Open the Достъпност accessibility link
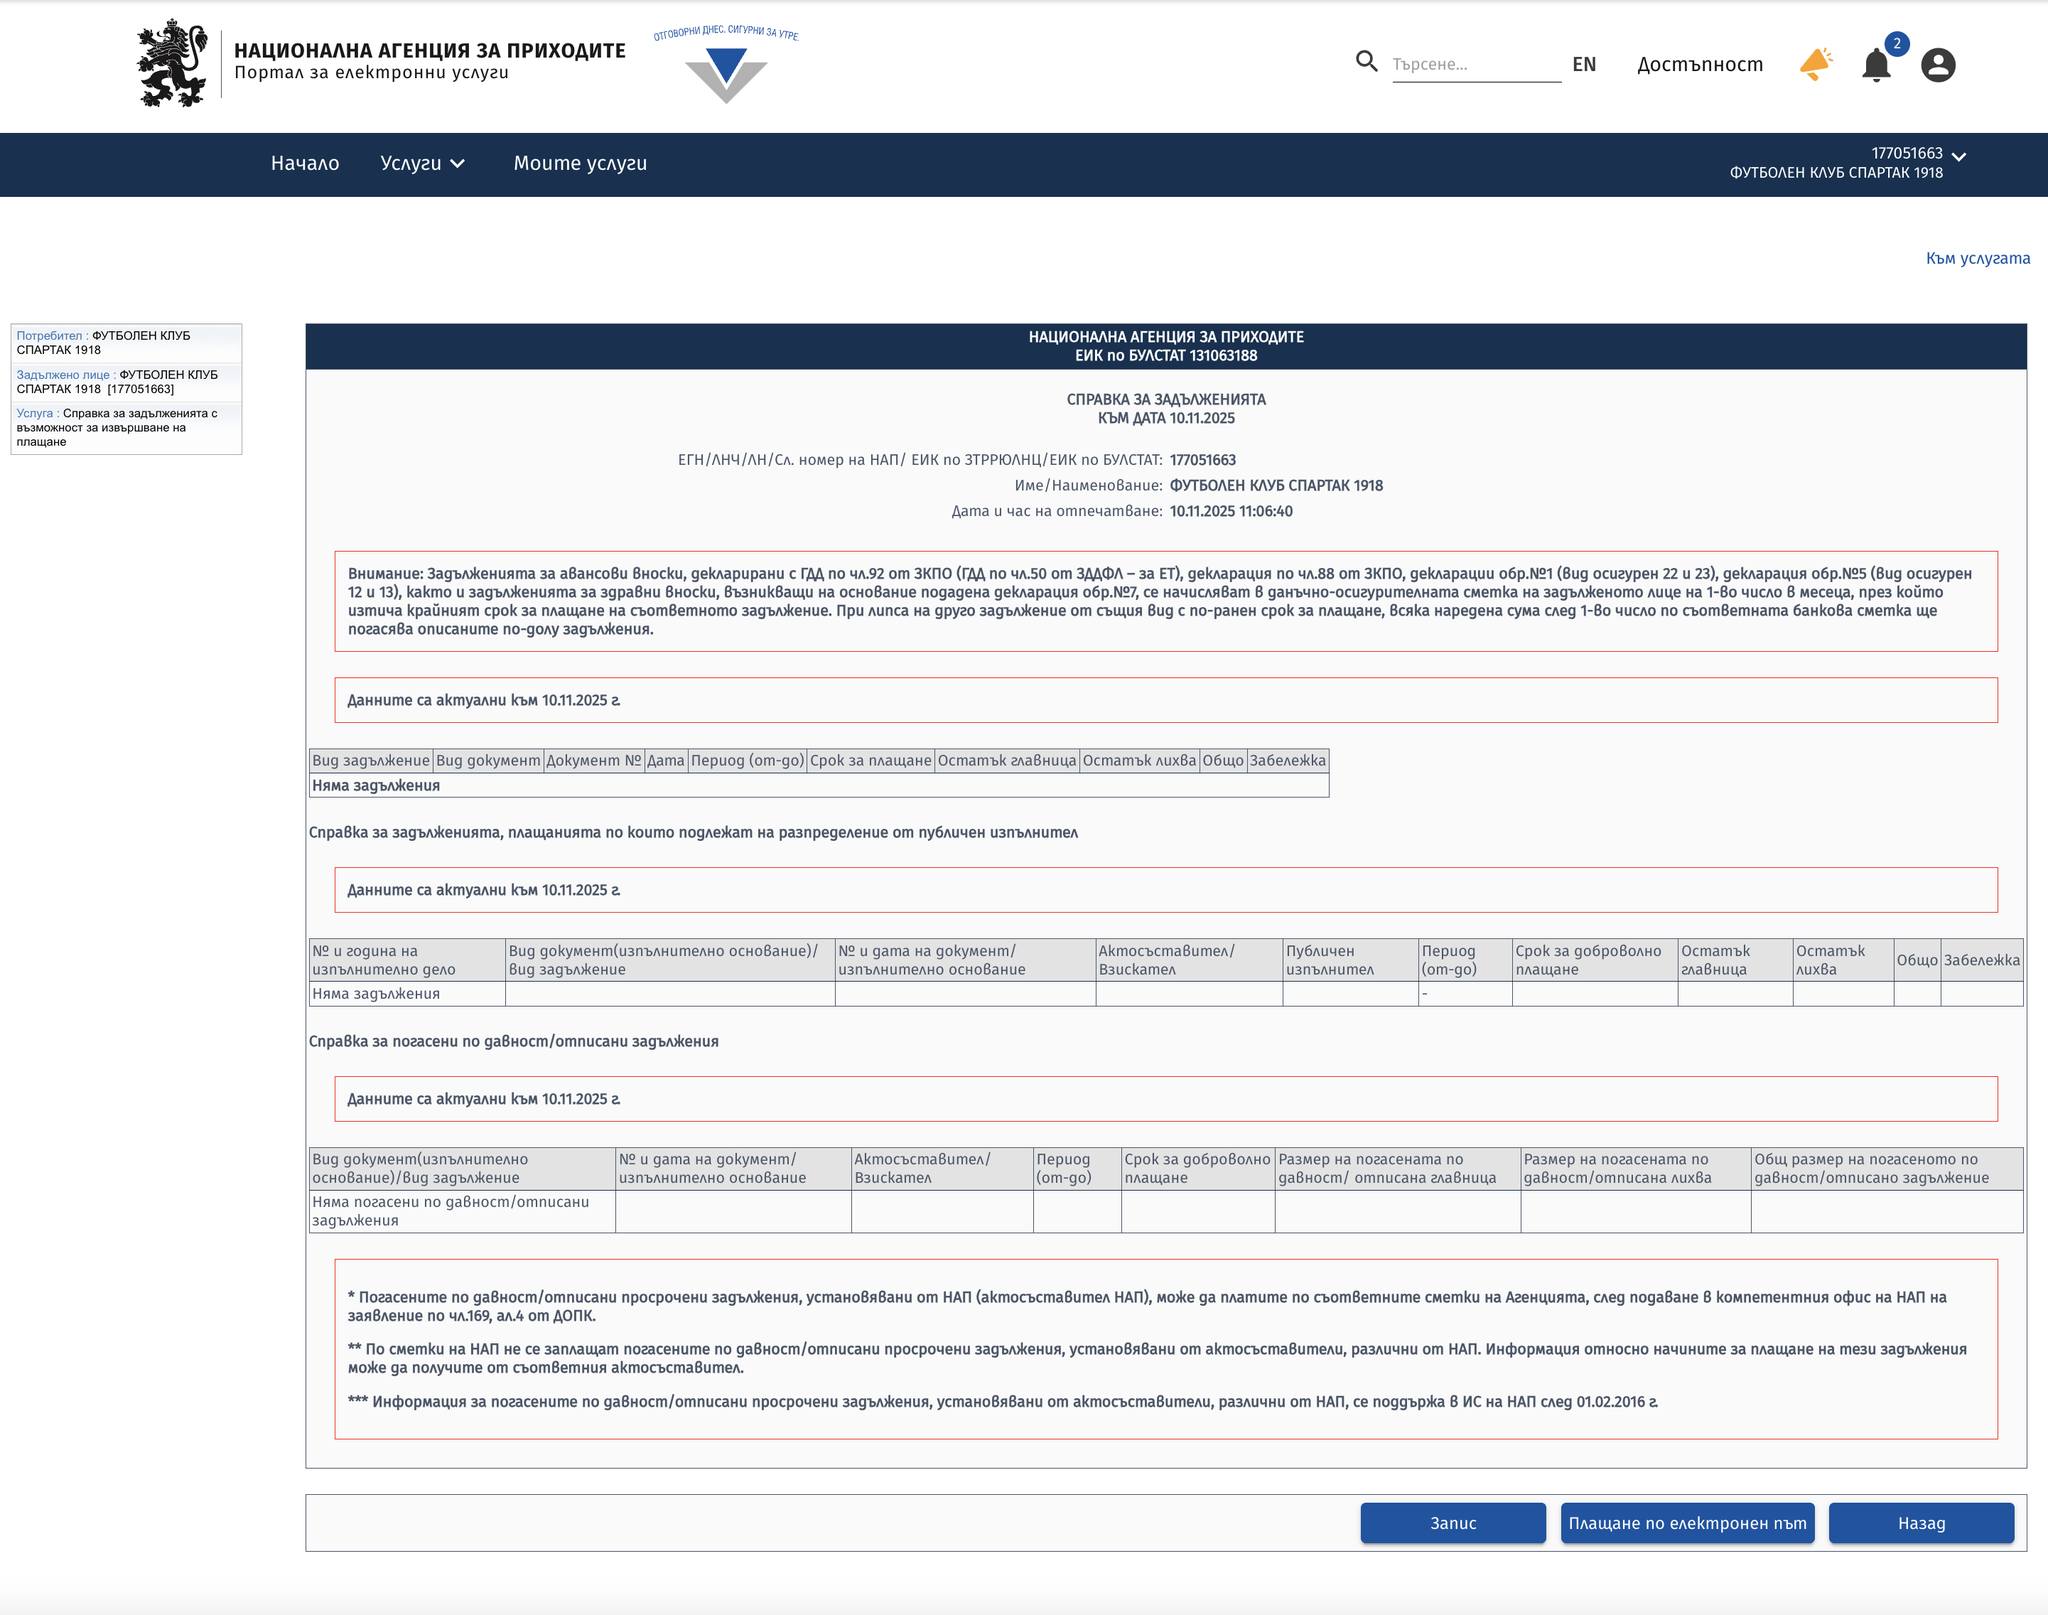This screenshot has width=2048, height=1615. tap(1700, 65)
